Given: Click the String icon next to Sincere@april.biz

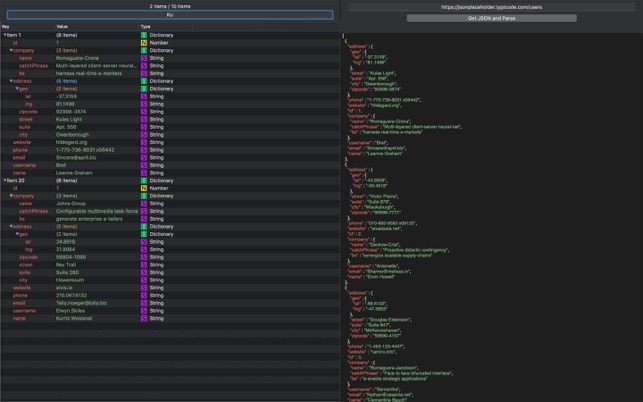Looking at the screenshot, I should (144, 158).
